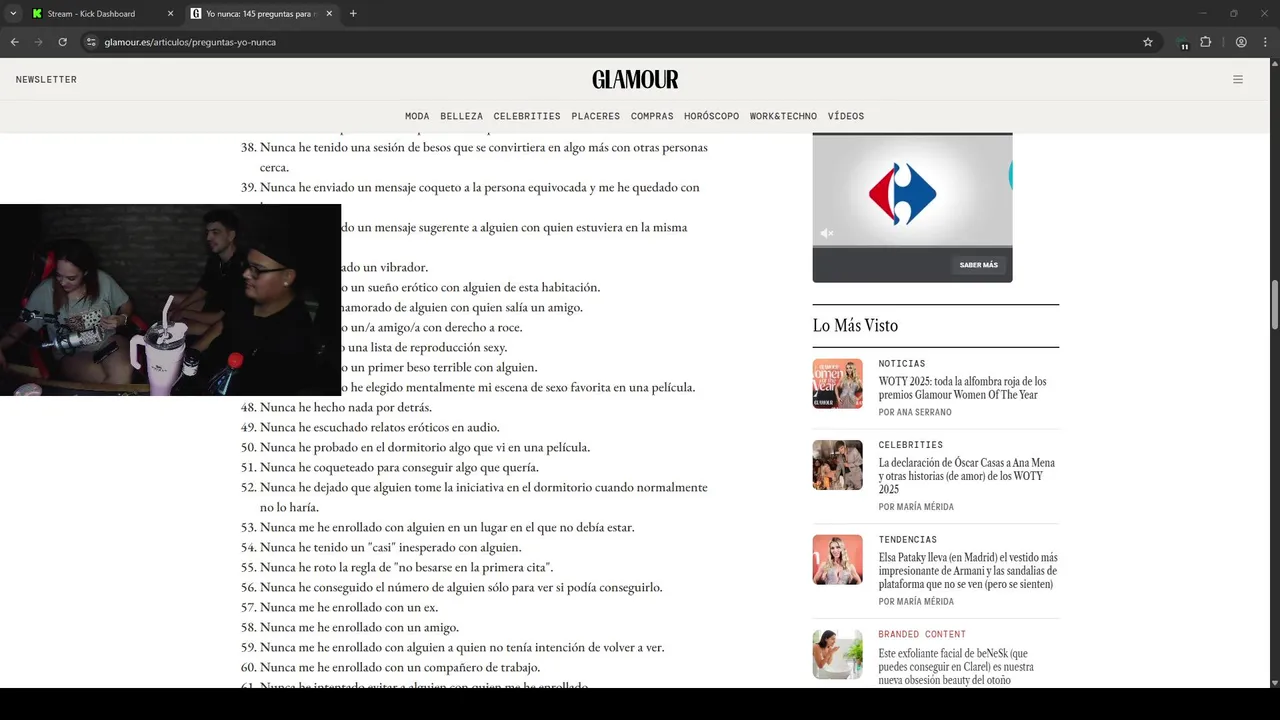Viewport: 1280px width, 720px height.
Task: Open the Extensions puzzle menu
Action: click(1205, 42)
